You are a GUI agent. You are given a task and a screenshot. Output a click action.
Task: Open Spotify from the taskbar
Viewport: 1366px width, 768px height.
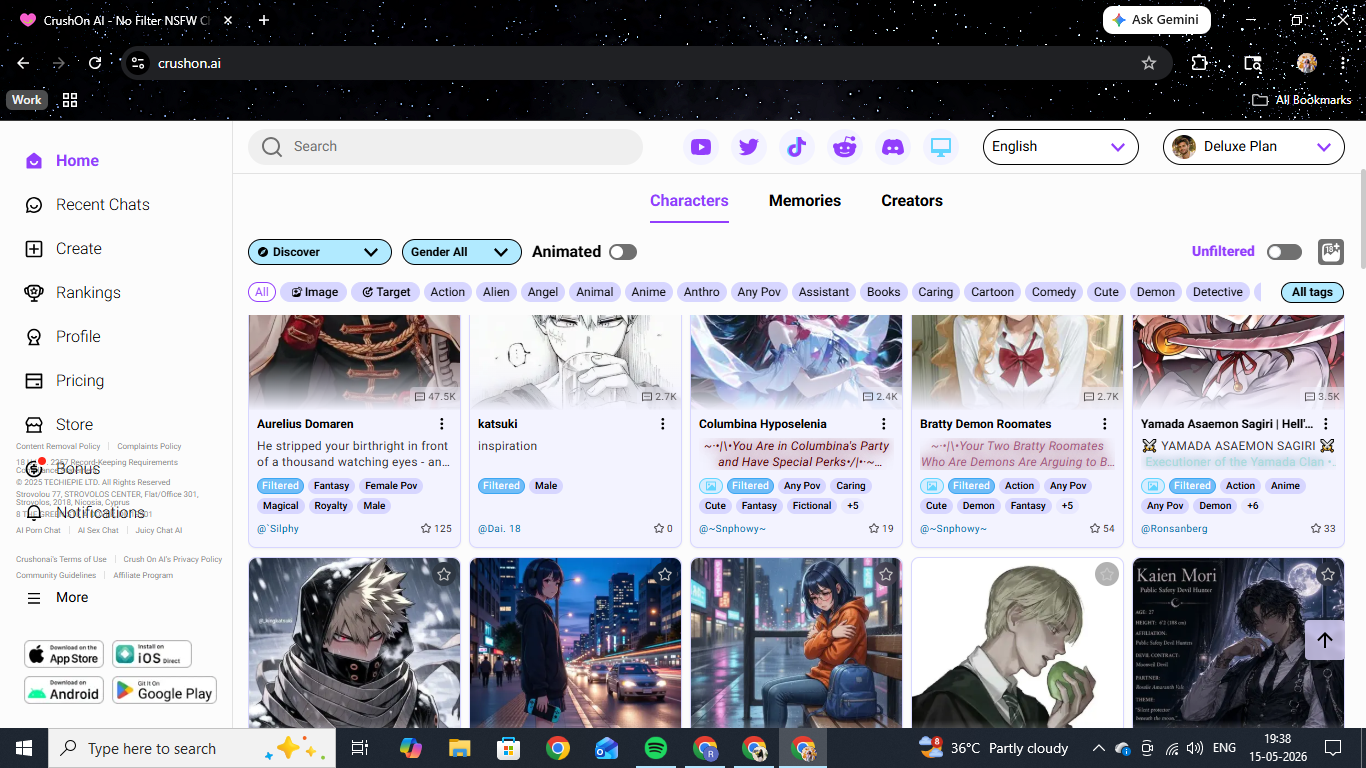[x=656, y=748]
